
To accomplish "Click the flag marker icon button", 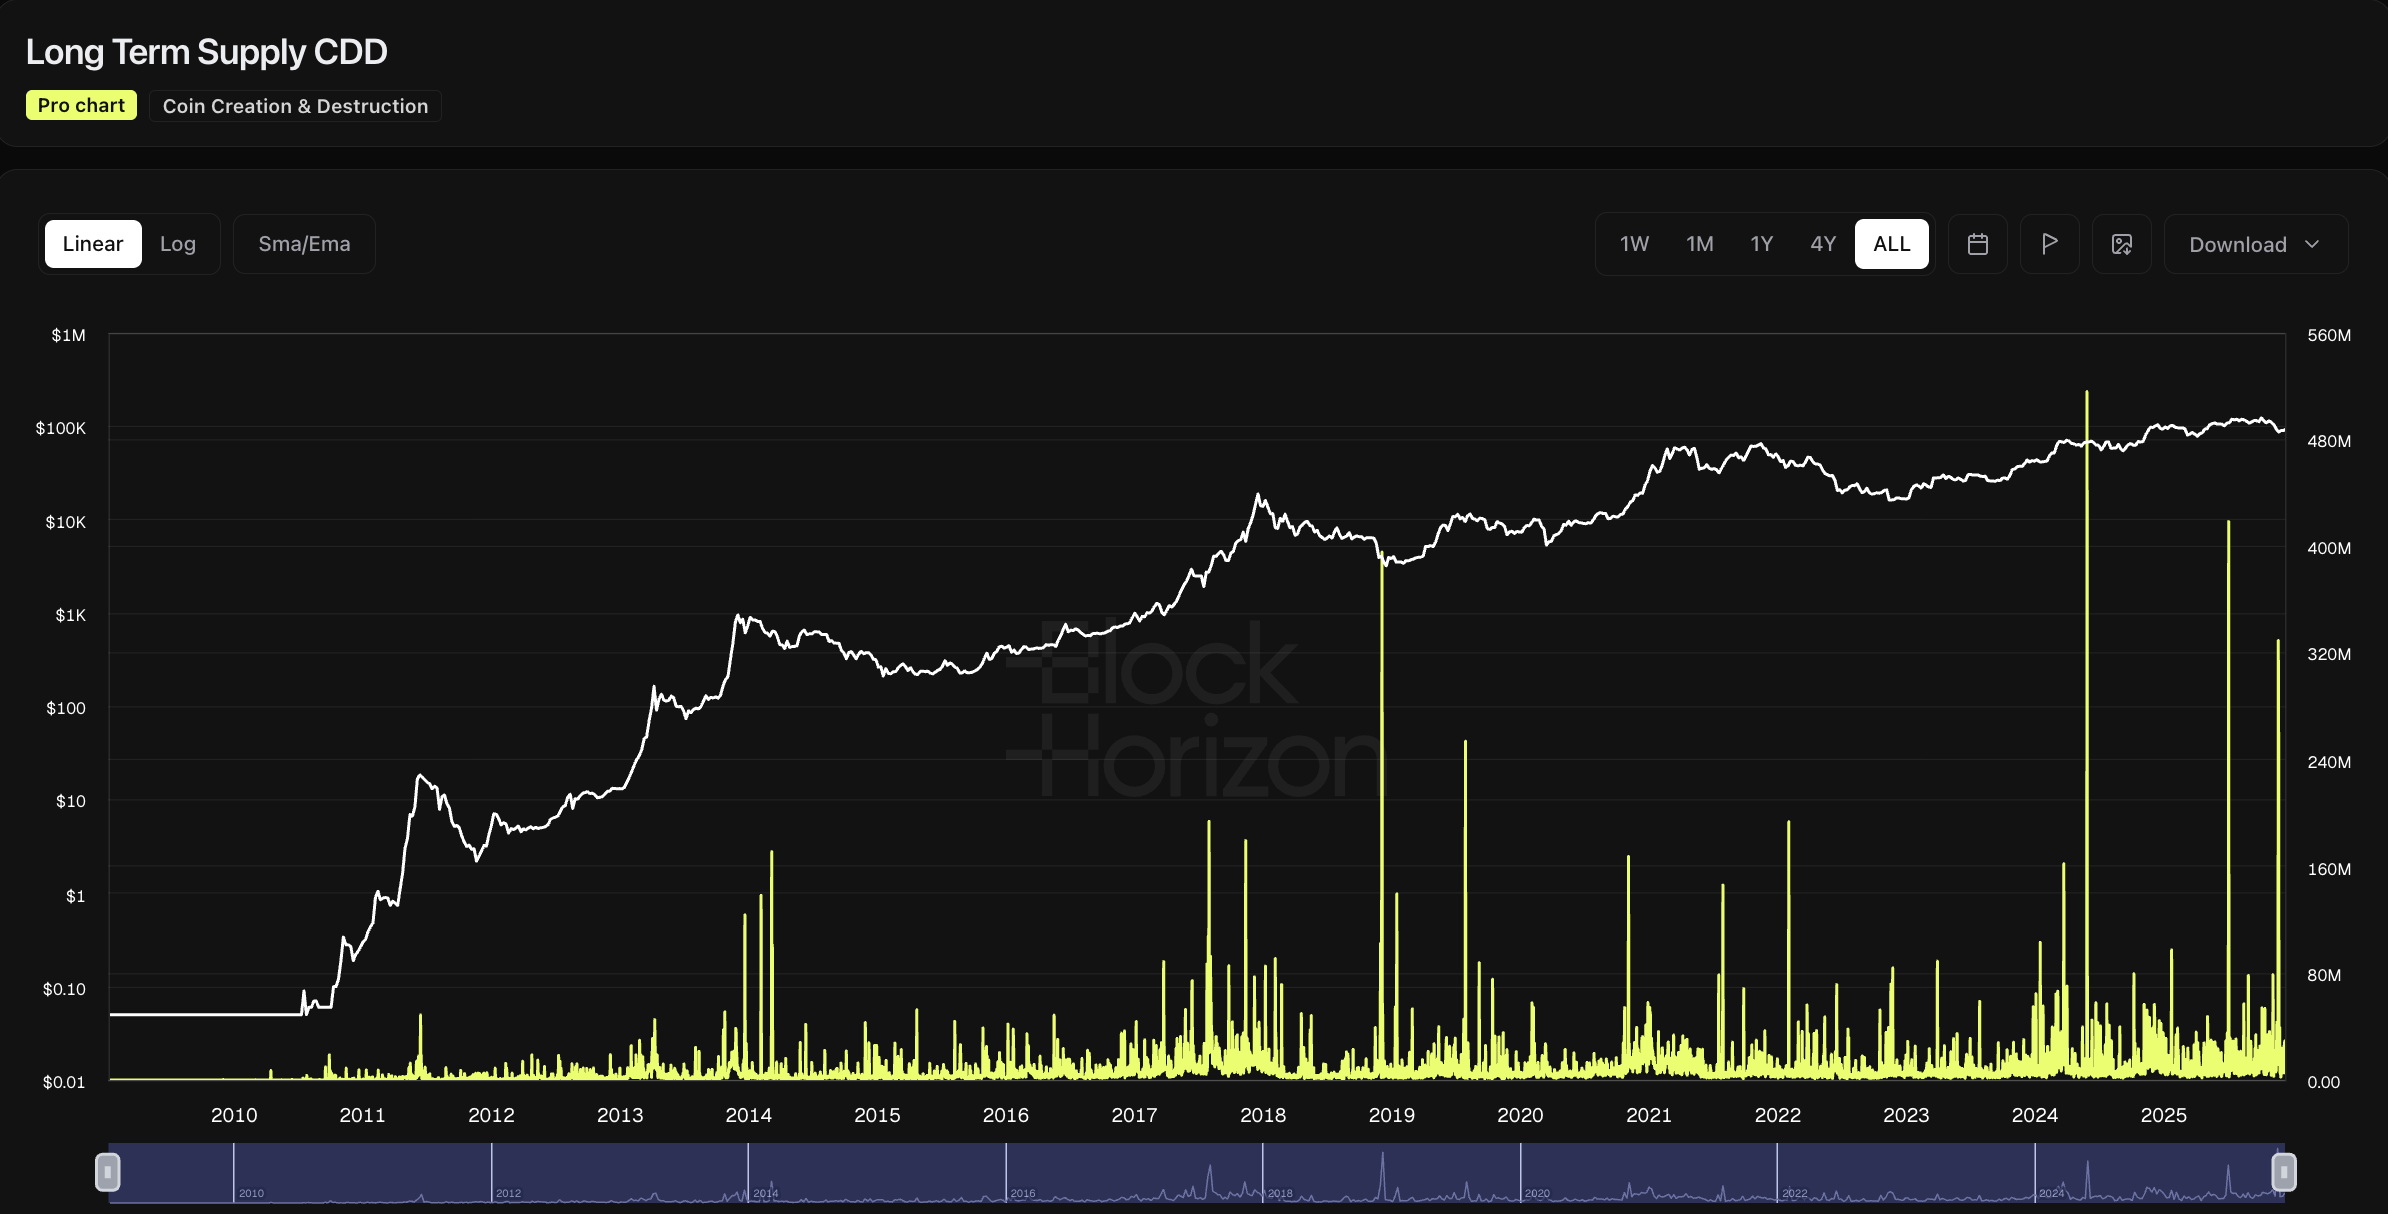I will click(2049, 244).
